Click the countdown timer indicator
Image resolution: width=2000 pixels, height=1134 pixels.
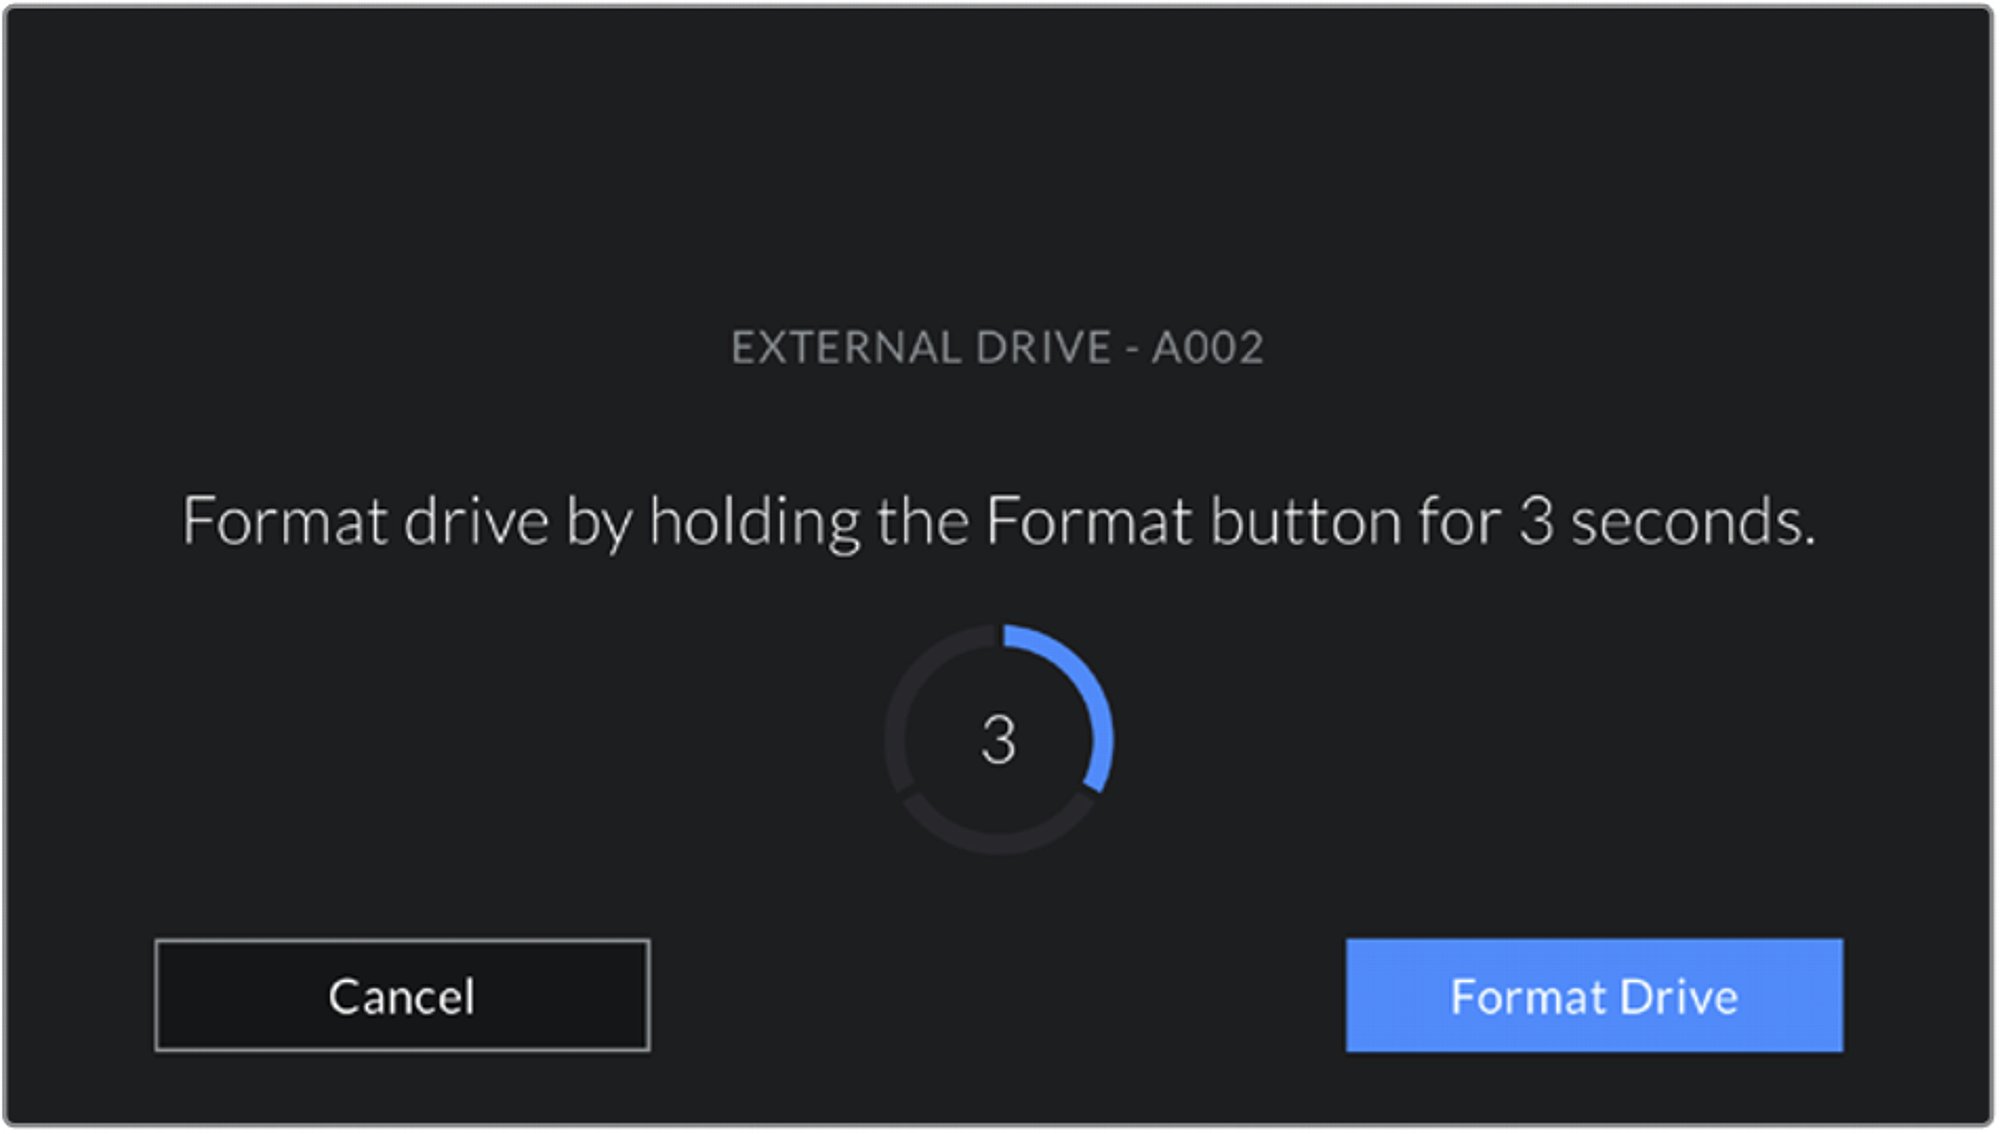pos(998,740)
